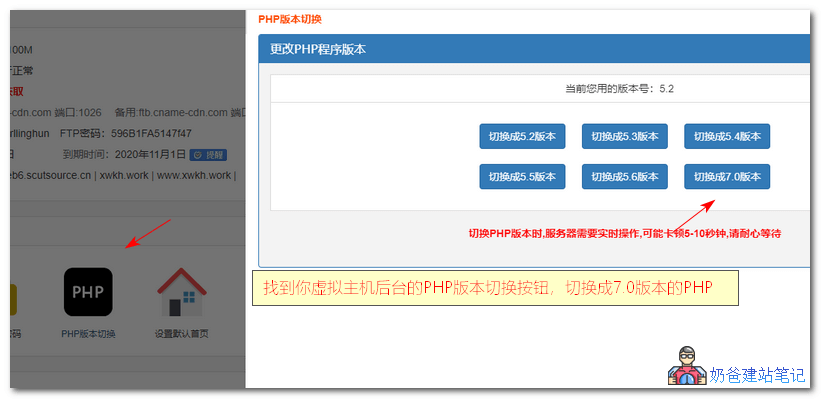Switch PHP to 切换成5.4版本
This screenshot has width=821, height=399.
(727, 136)
